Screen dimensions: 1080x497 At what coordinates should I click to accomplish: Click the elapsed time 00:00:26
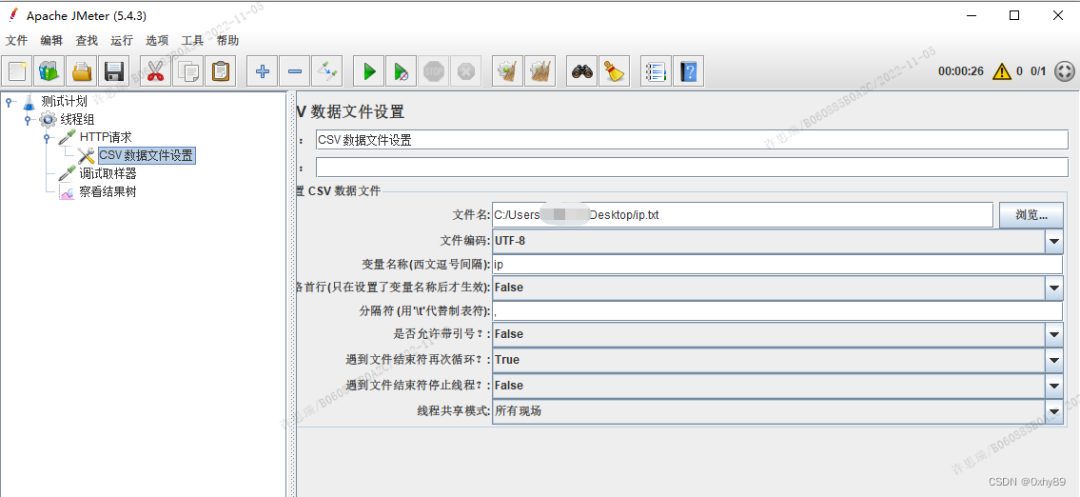tap(961, 71)
